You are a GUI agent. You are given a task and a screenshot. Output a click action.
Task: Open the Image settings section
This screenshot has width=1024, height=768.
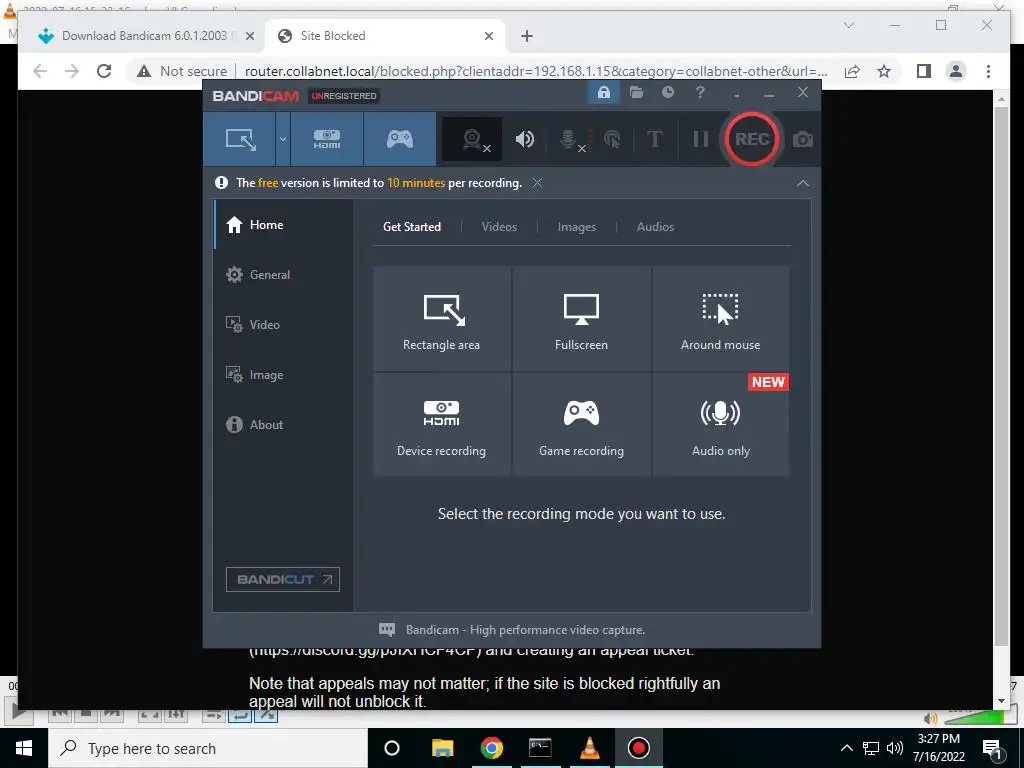(x=281, y=375)
